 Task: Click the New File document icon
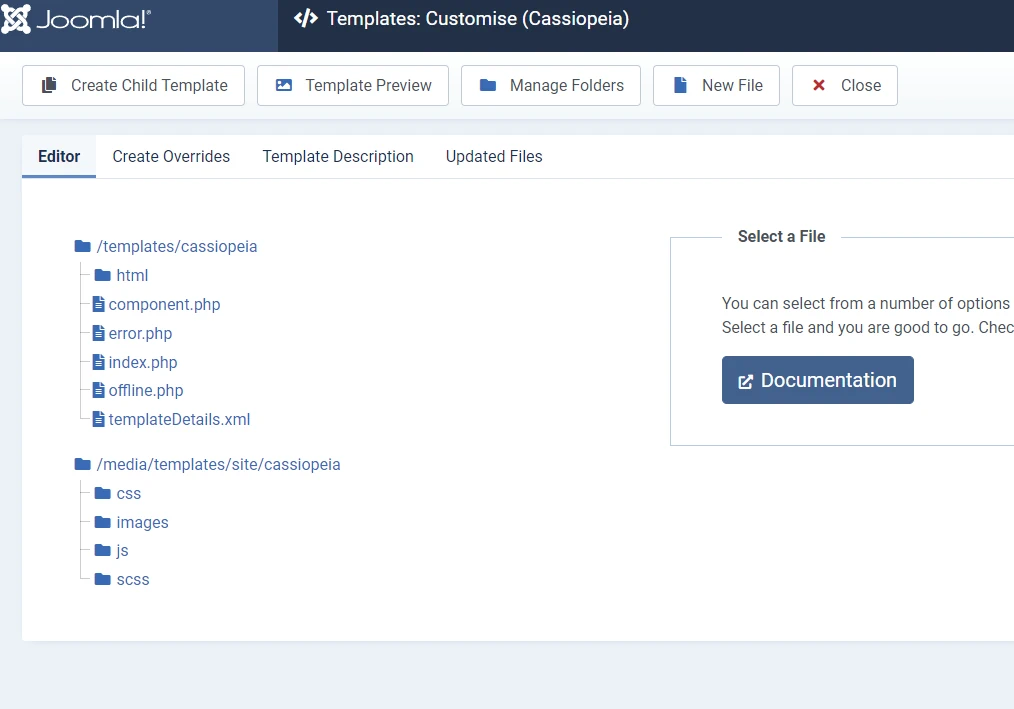click(682, 85)
